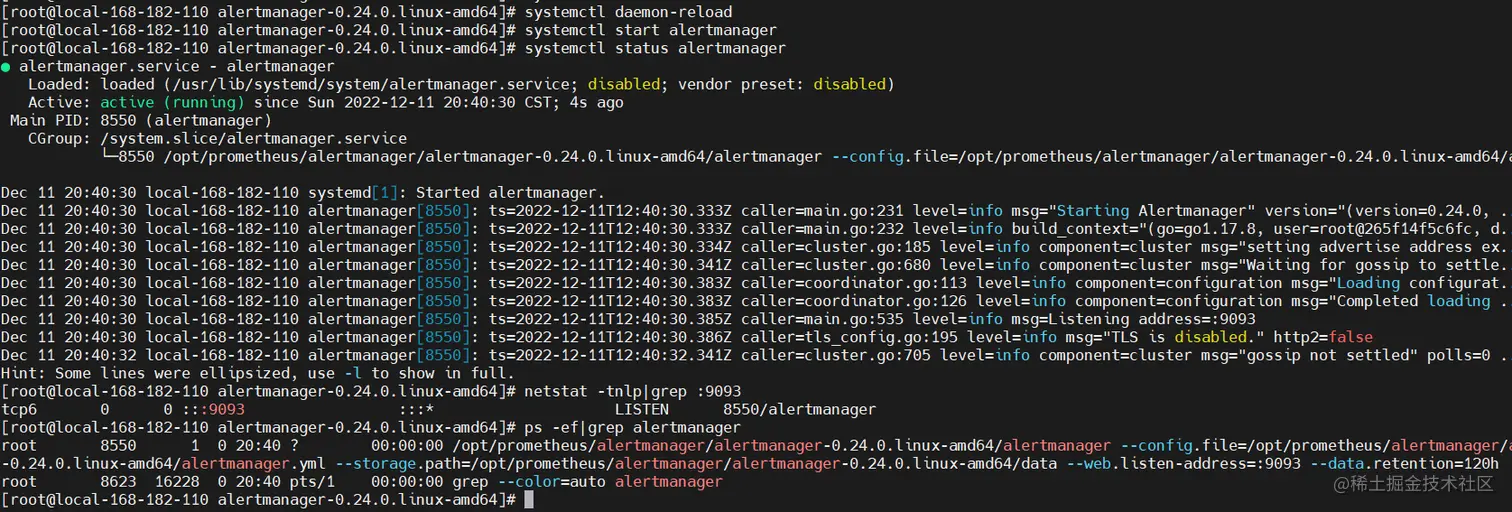The image size is (1512, 512).
Task: Click PID '8623' in the grep process row
Action: click(x=118, y=480)
